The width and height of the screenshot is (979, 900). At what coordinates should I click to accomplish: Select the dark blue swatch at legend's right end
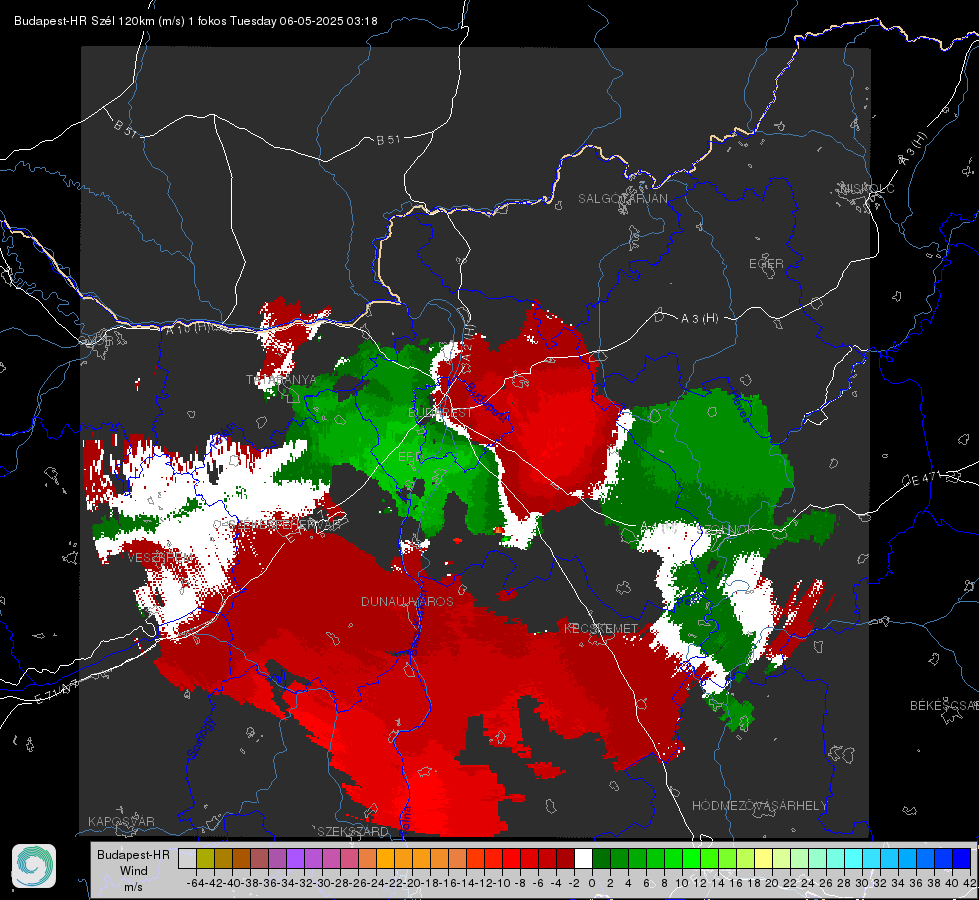point(962,859)
